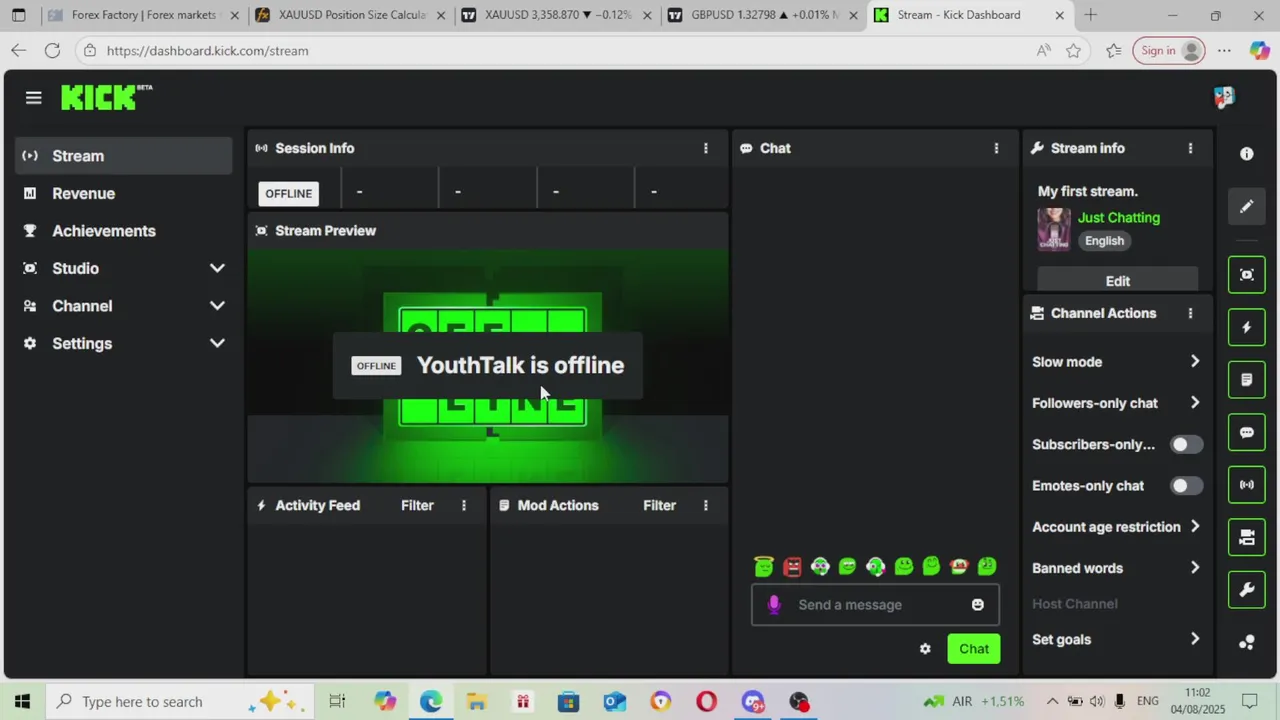This screenshot has height=720, width=1280.
Task: Open Slow mode options chevron
Action: click(x=1195, y=361)
